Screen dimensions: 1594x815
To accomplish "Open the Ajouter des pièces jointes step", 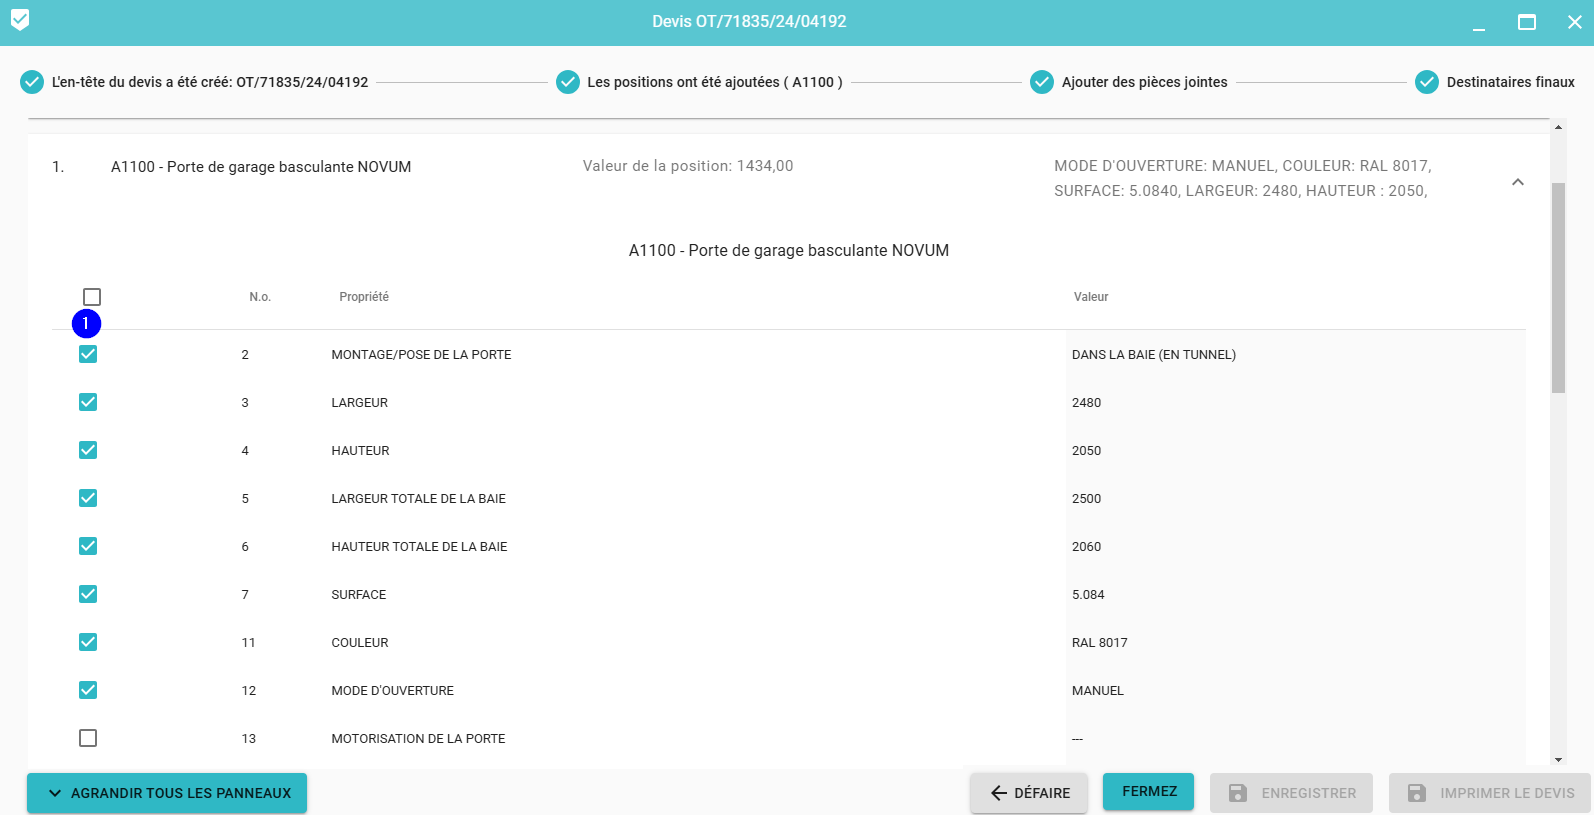I will click(x=1144, y=82).
